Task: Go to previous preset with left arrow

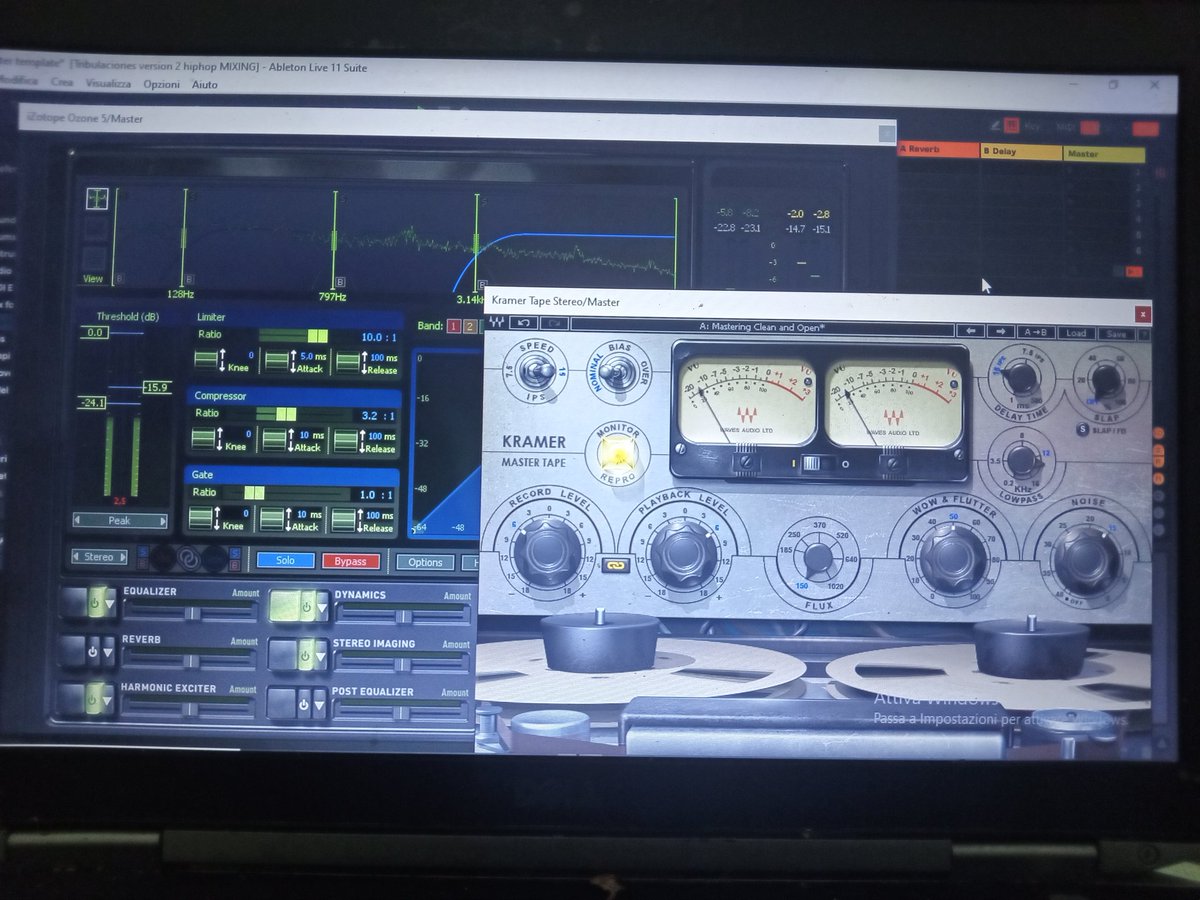Action: pyautogui.click(x=969, y=332)
